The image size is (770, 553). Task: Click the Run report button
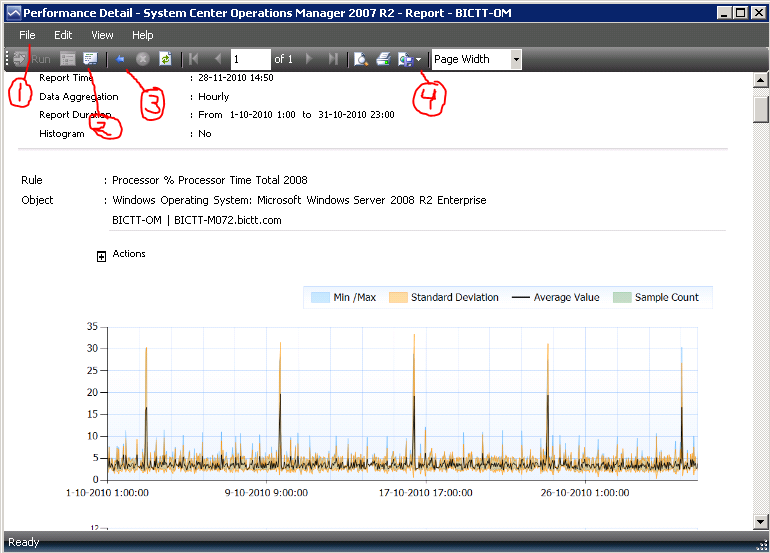click(32, 59)
